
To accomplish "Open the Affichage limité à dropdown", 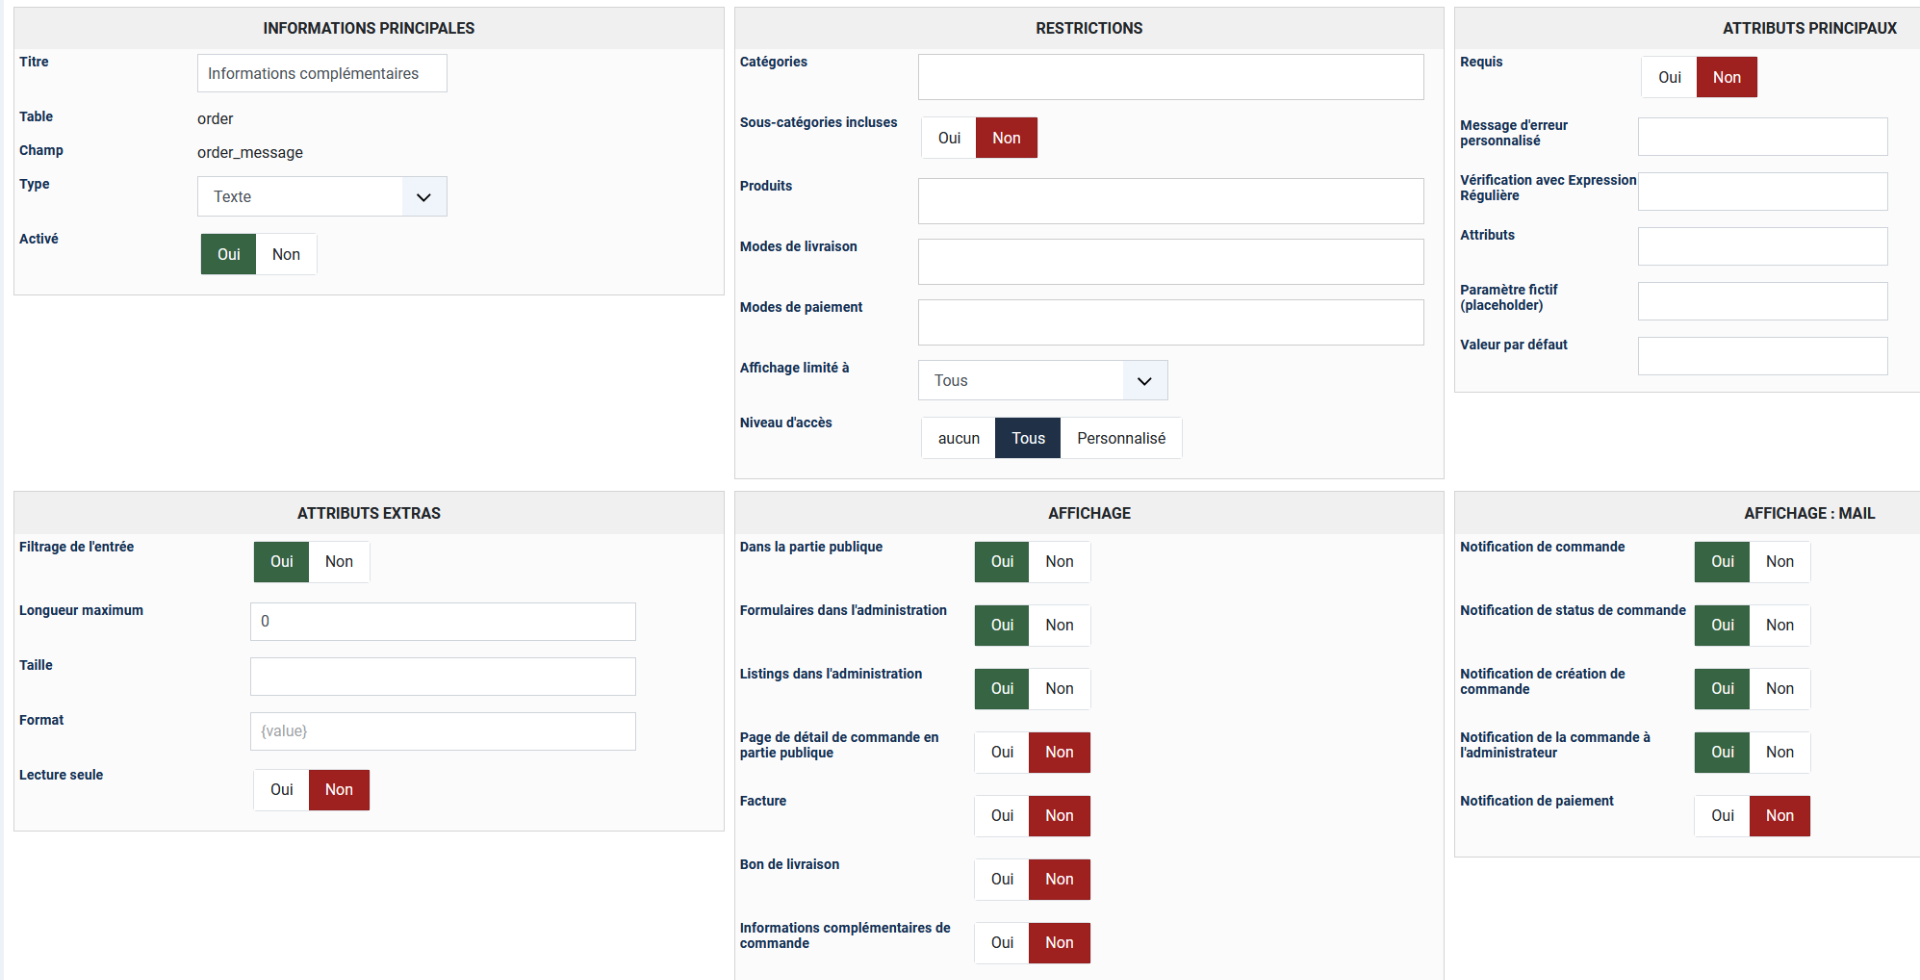I will pyautogui.click(x=1042, y=381).
